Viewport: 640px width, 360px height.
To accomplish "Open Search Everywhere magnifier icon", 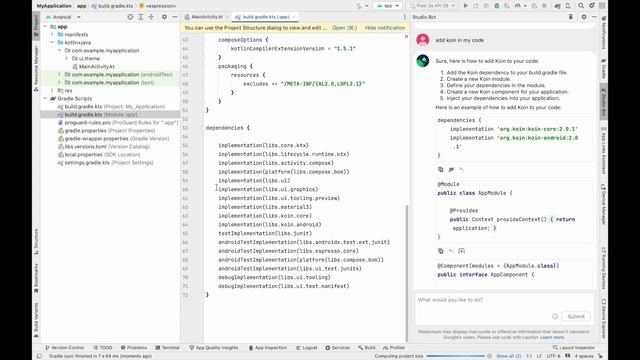I will [581, 6].
